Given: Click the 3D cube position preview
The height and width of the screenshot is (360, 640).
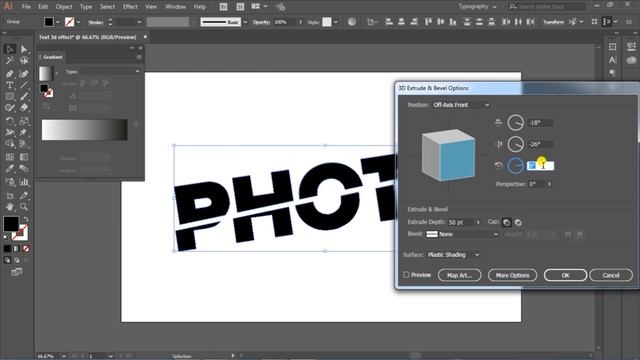Looking at the screenshot, I should click(x=448, y=155).
